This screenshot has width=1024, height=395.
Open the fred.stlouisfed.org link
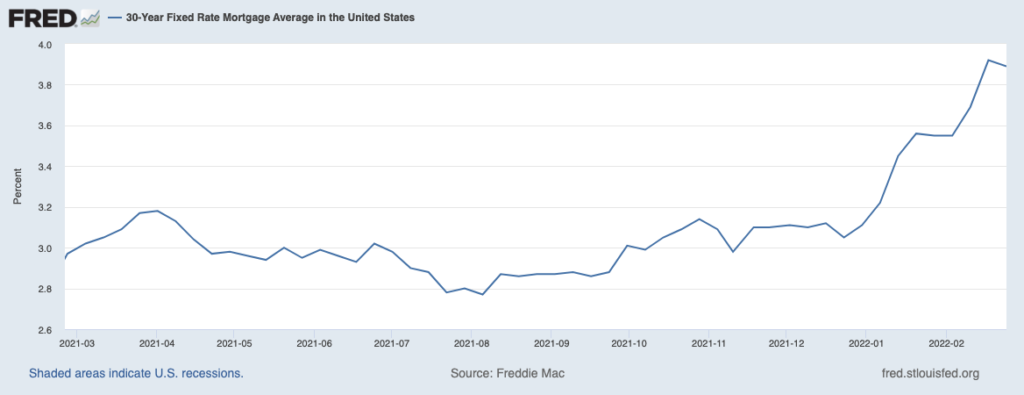click(x=931, y=374)
